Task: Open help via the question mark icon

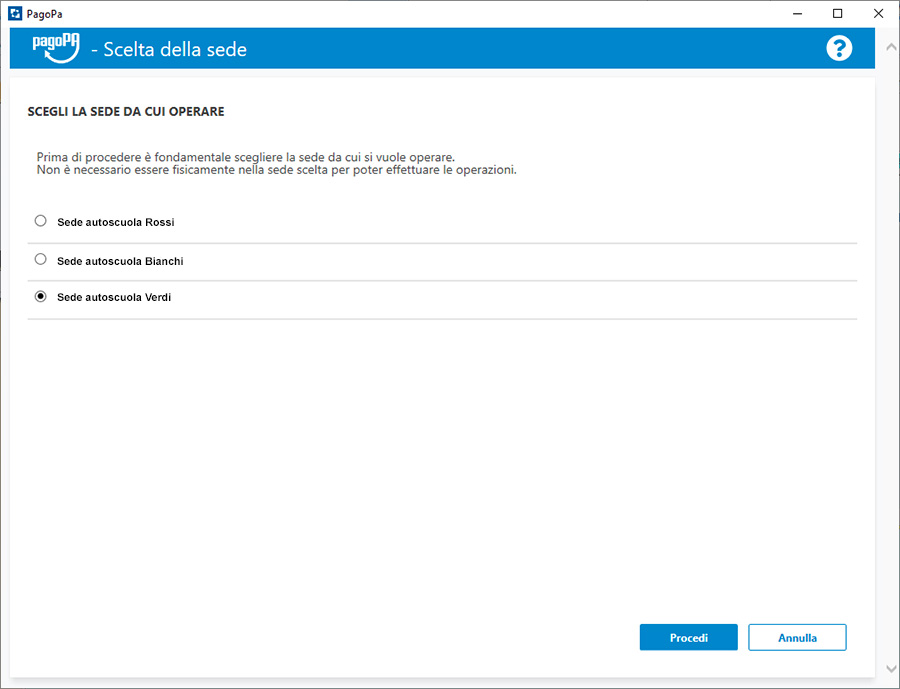Action: [839, 48]
